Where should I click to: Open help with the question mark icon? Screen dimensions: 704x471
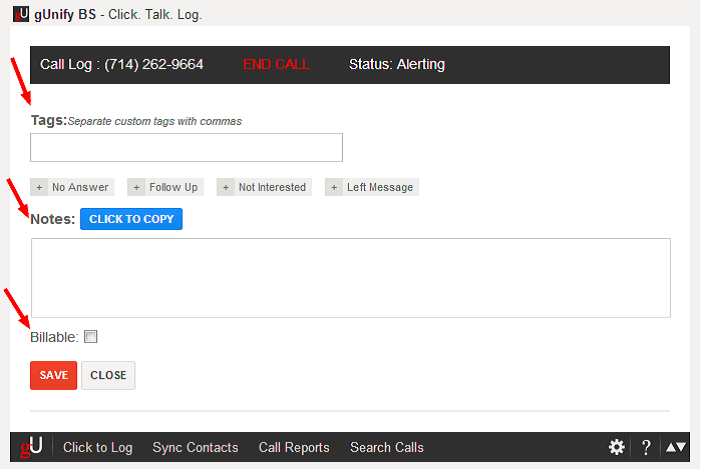[646, 447]
